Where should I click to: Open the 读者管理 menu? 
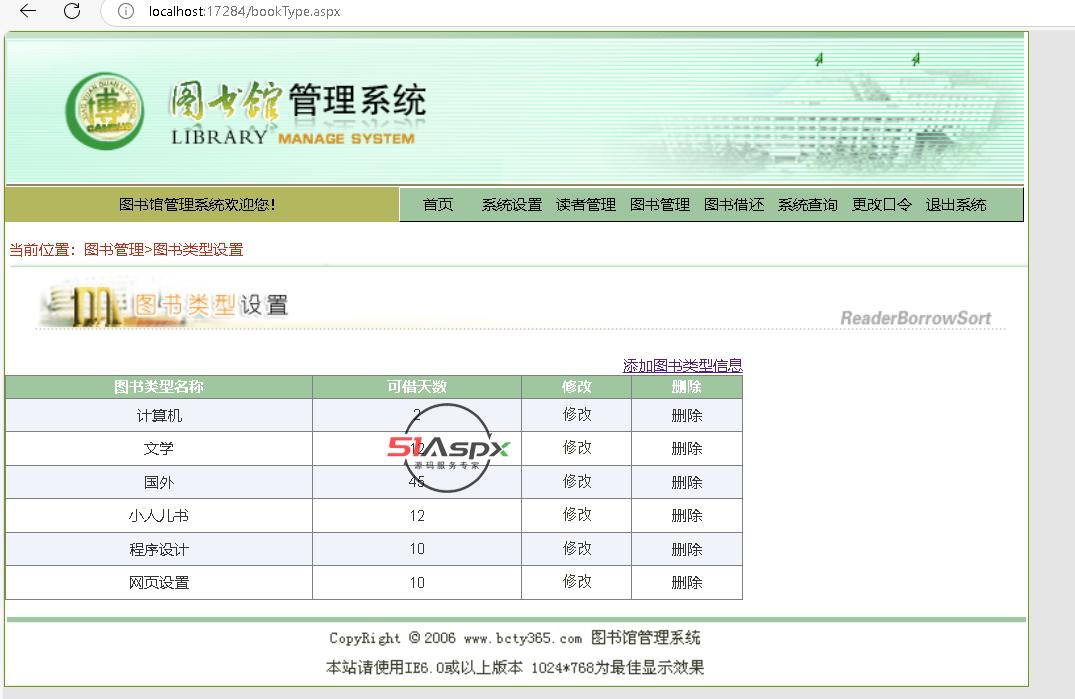[585, 205]
